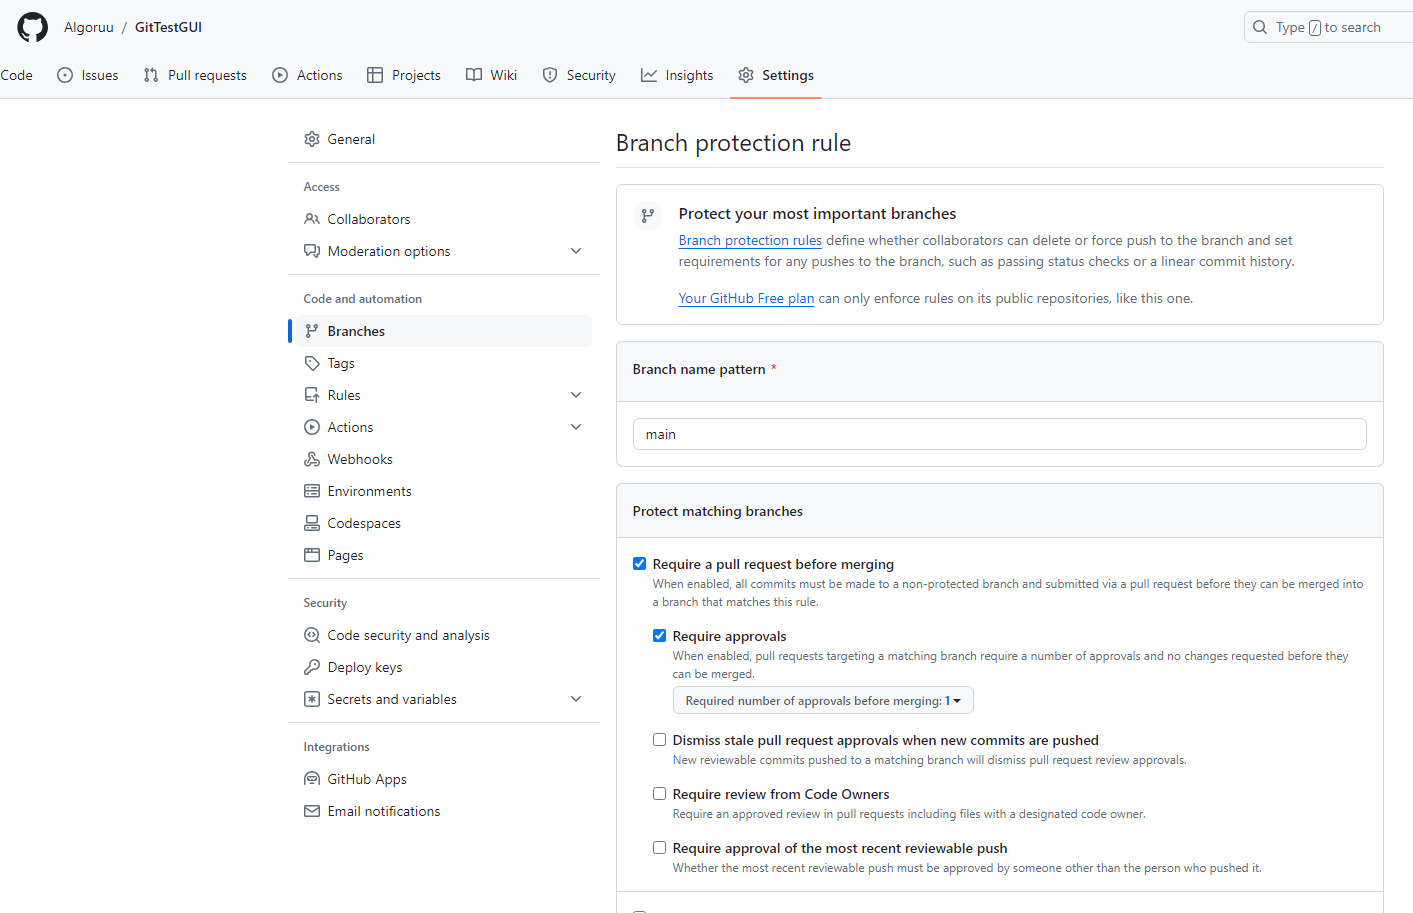Click the Collaborators people icon

click(x=312, y=219)
